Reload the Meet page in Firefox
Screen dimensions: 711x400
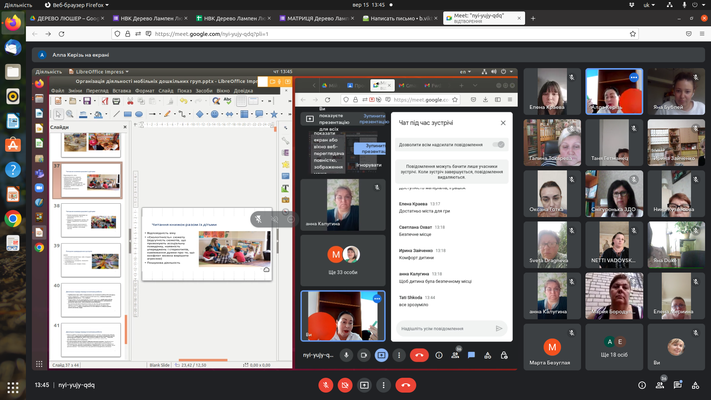61,34
